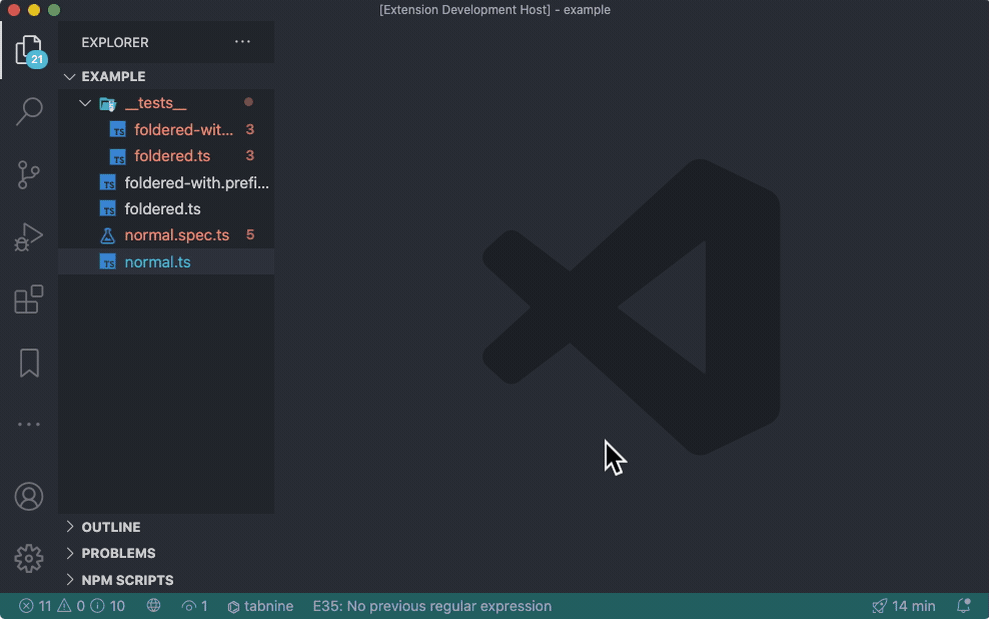Screen dimensions: 989x619
Task: Open Explorer views and more actions menu
Action: [243, 42]
